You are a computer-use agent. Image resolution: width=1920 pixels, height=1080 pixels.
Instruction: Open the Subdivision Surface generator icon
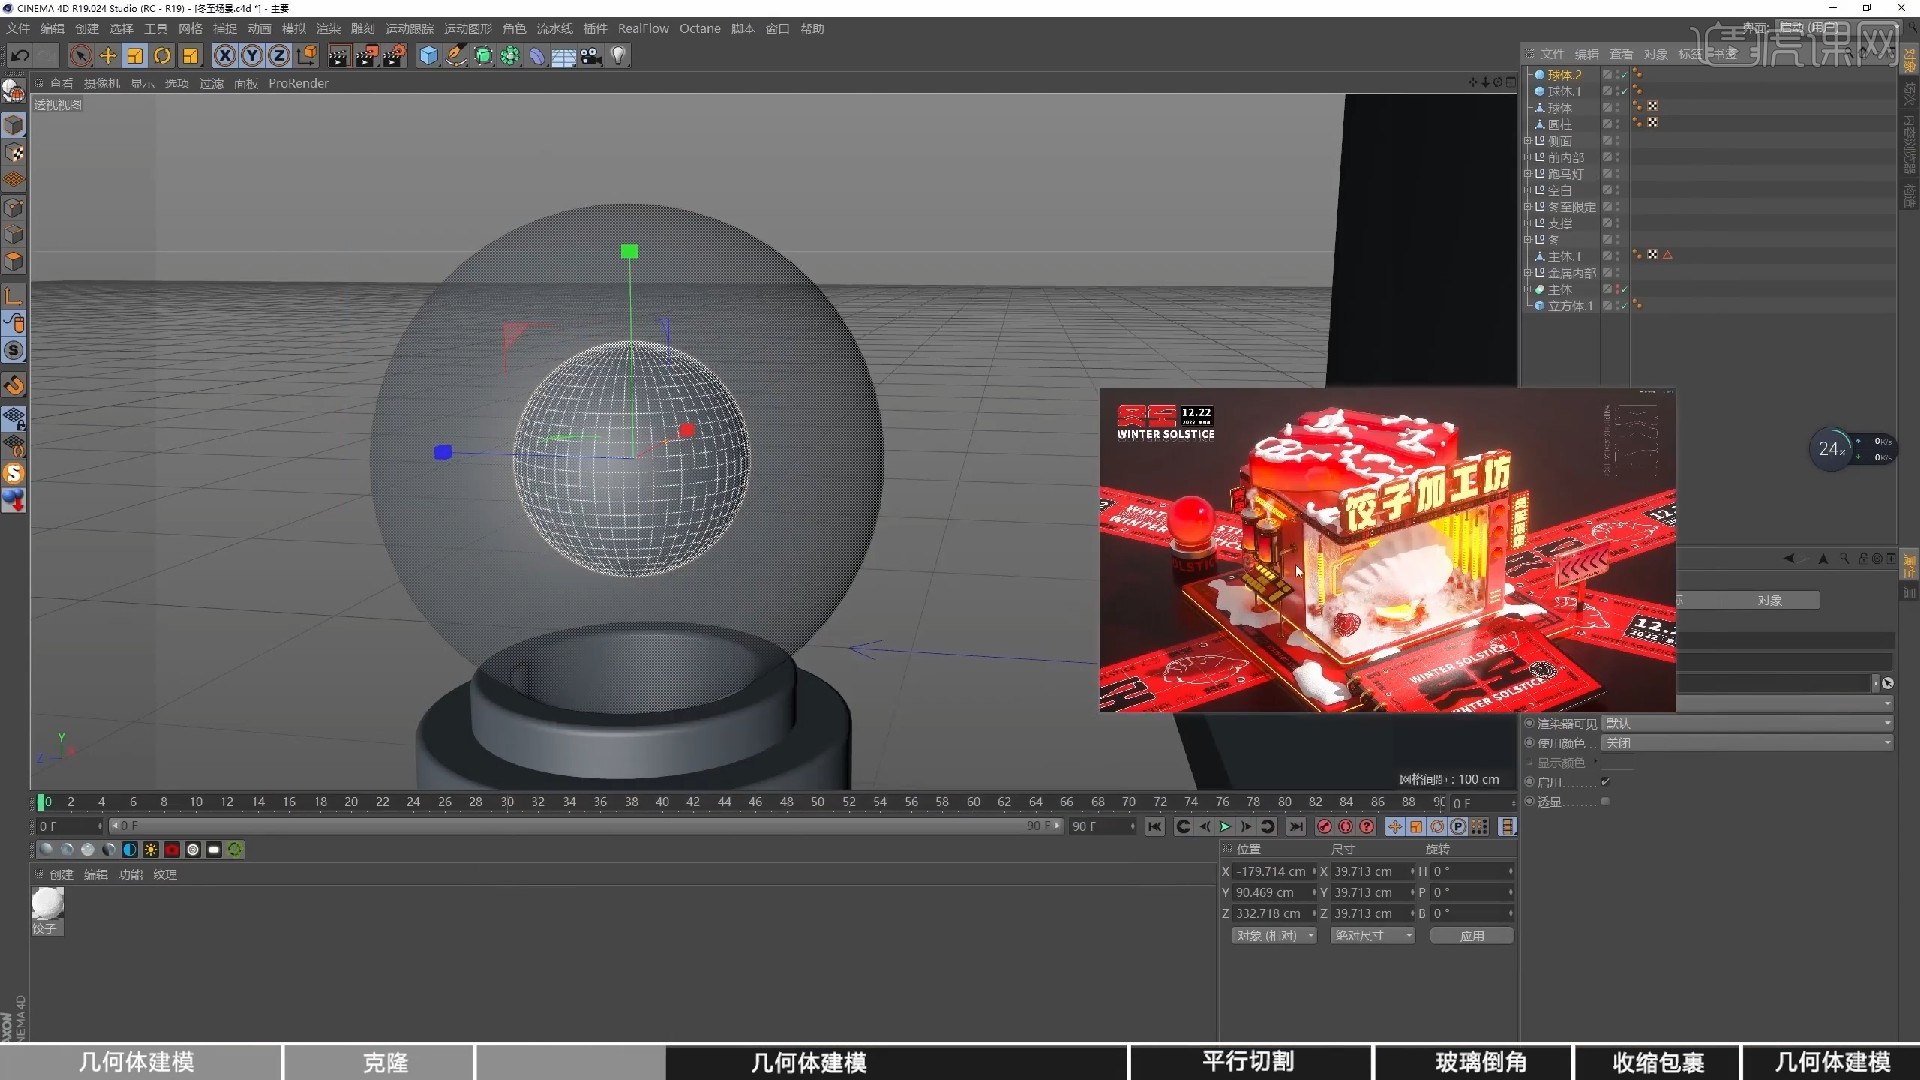tap(483, 56)
